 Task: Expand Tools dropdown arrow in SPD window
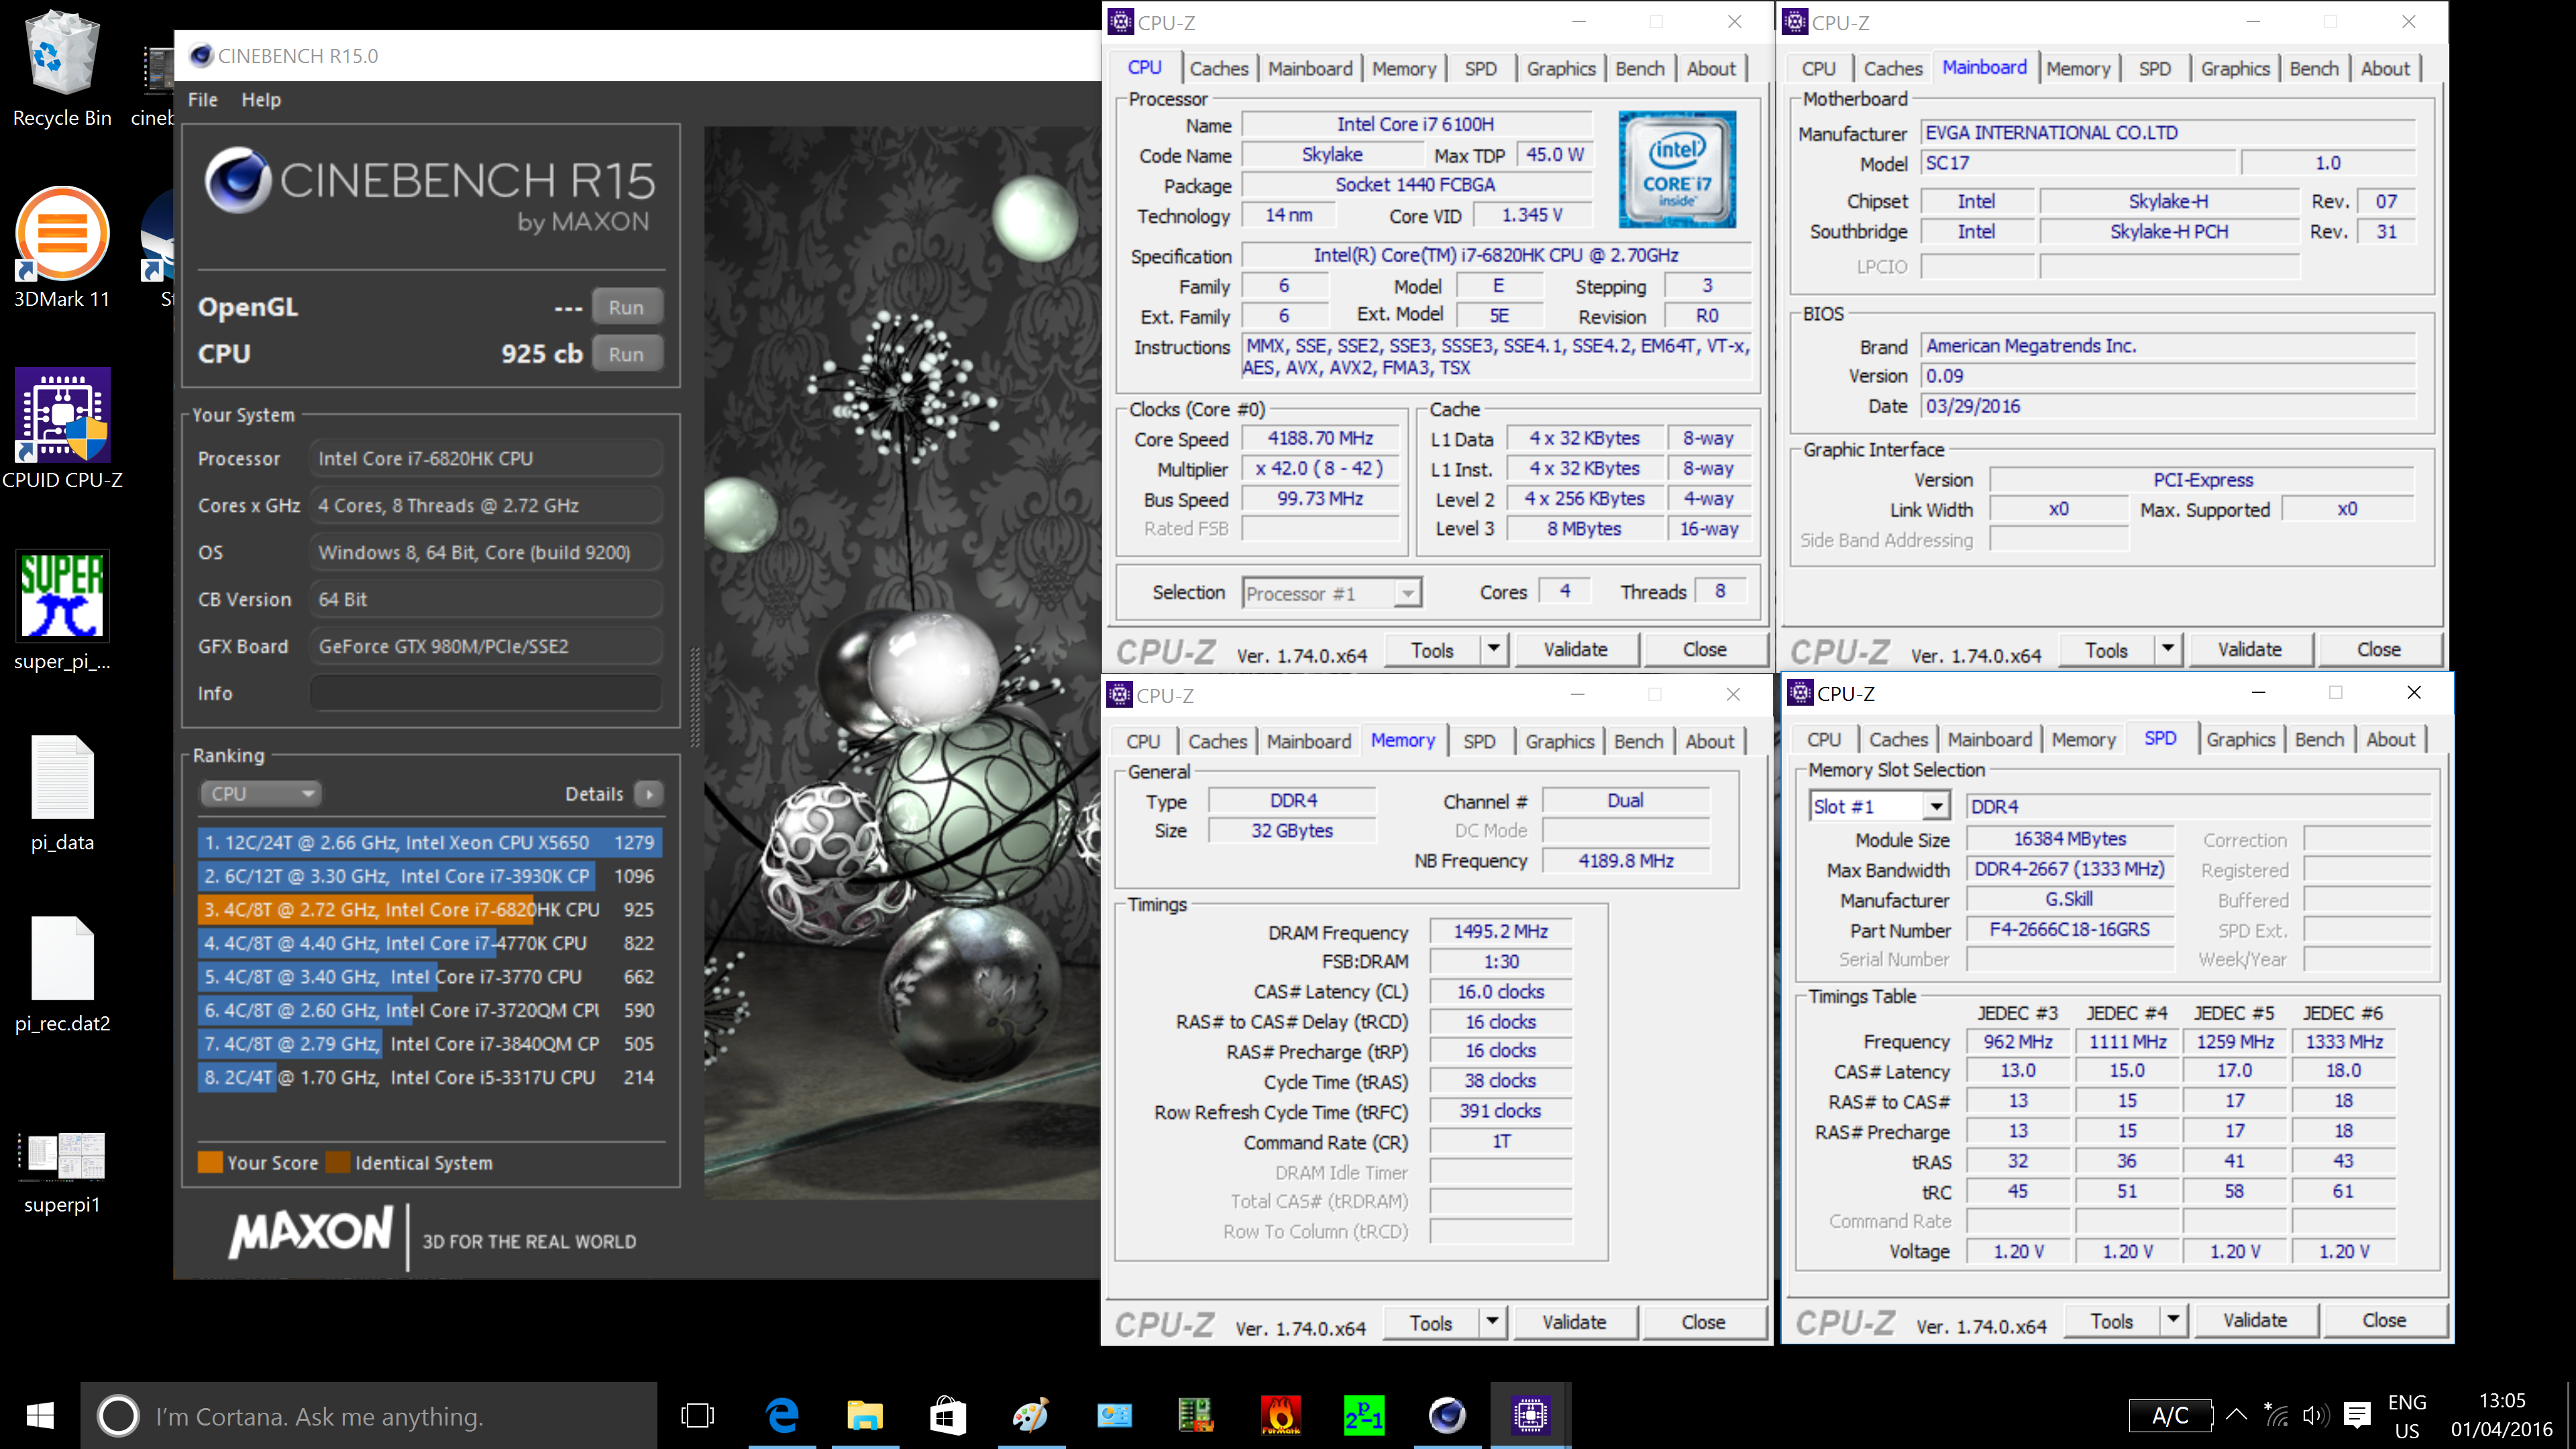[2173, 1320]
